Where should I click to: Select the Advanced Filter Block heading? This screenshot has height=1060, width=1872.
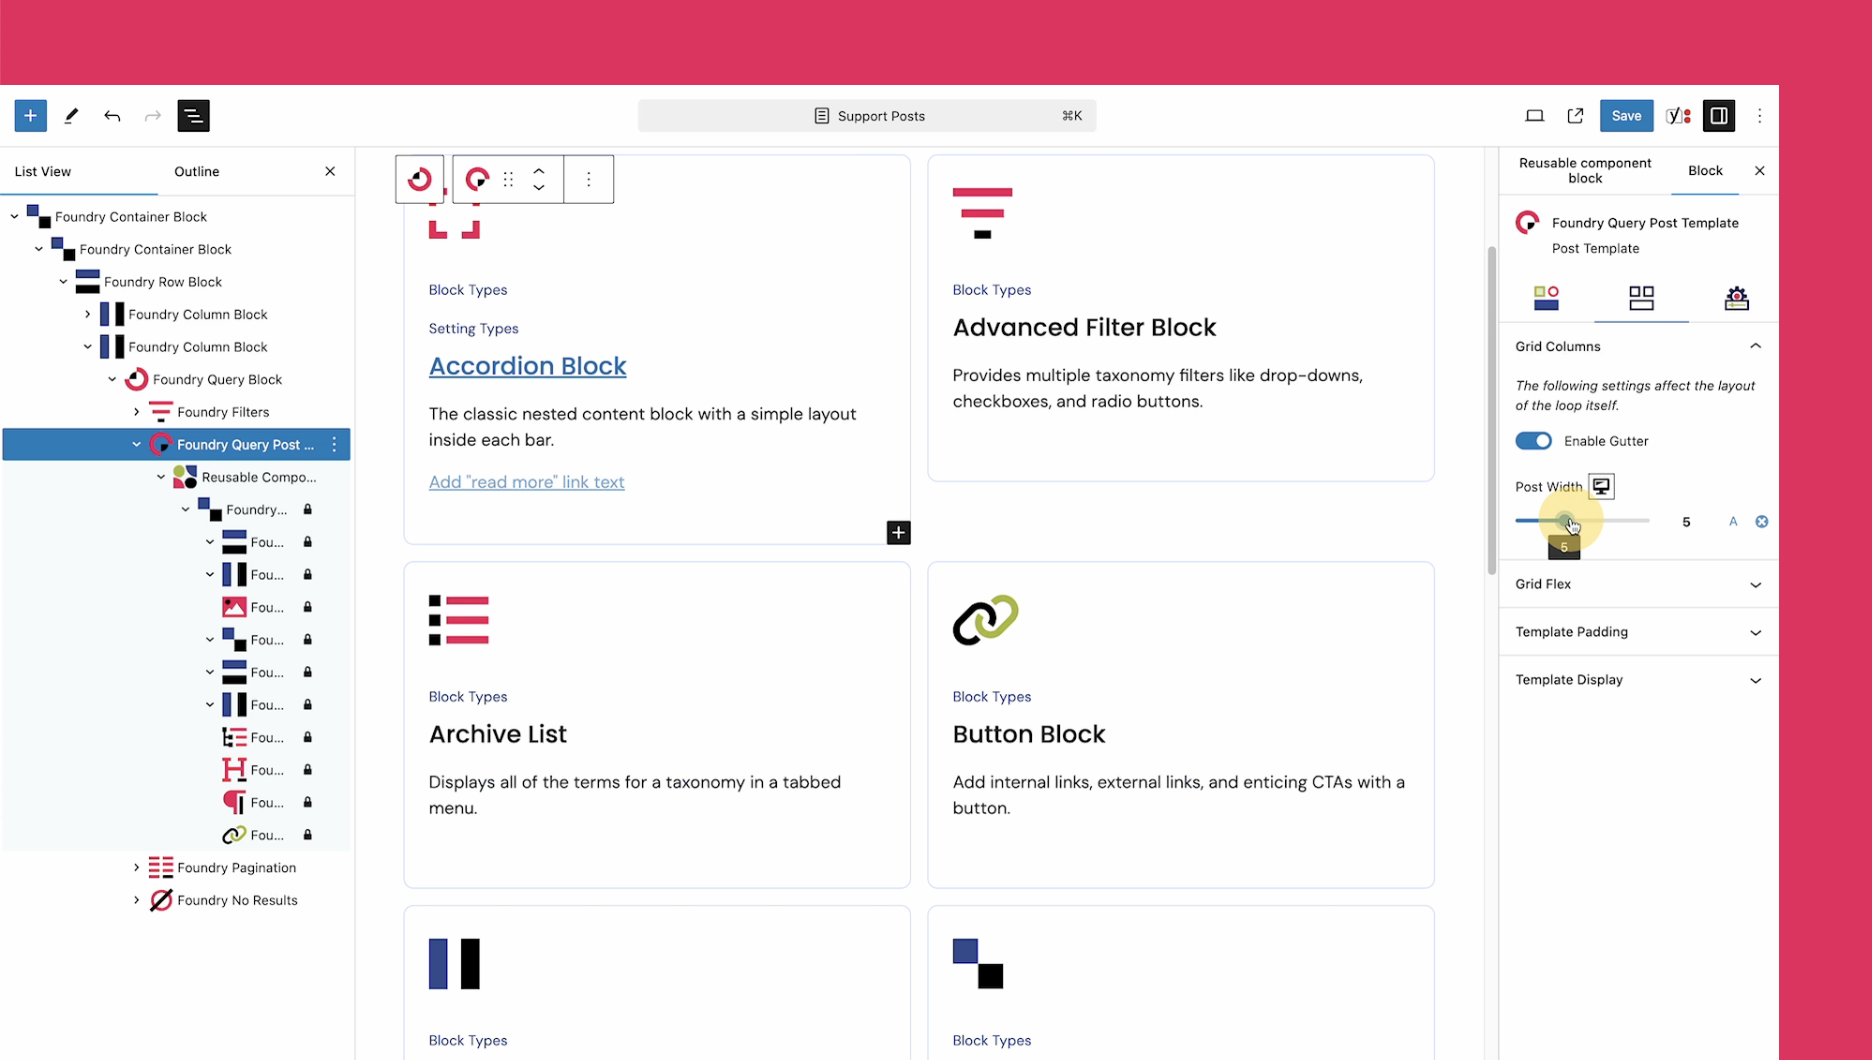click(x=1084, y=328)
